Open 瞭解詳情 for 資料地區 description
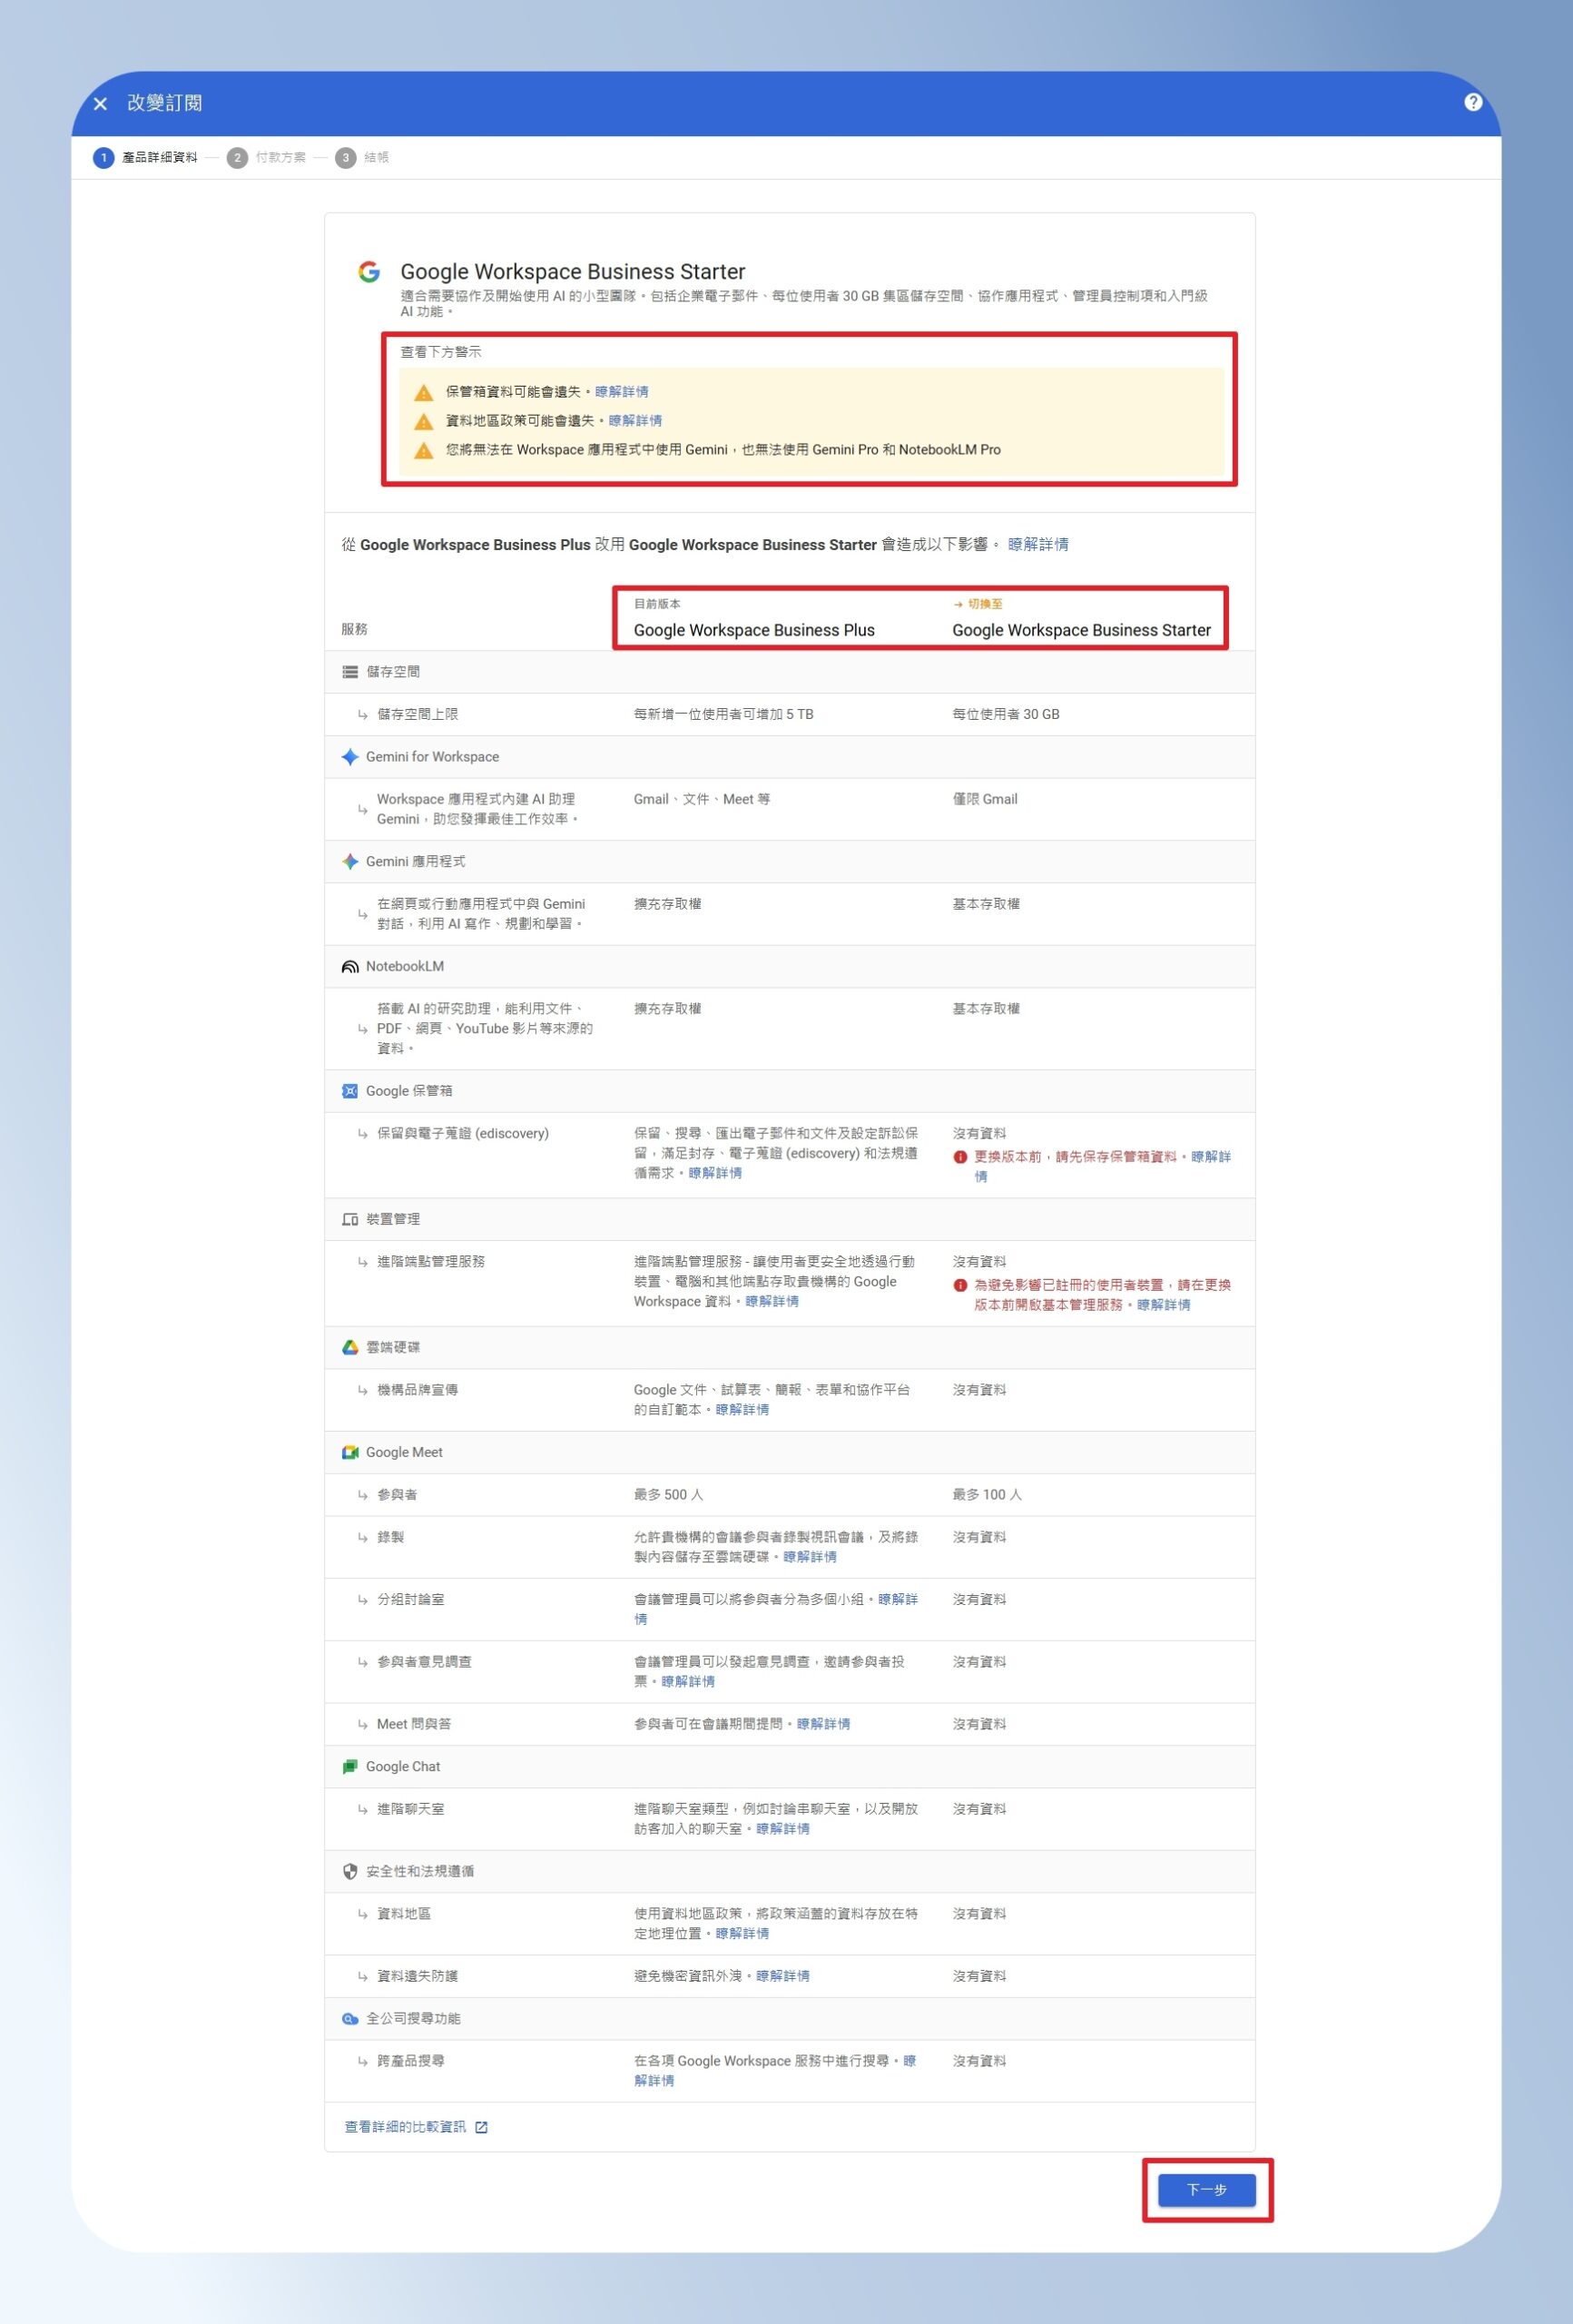1573x2324 pixels. 742,1933
